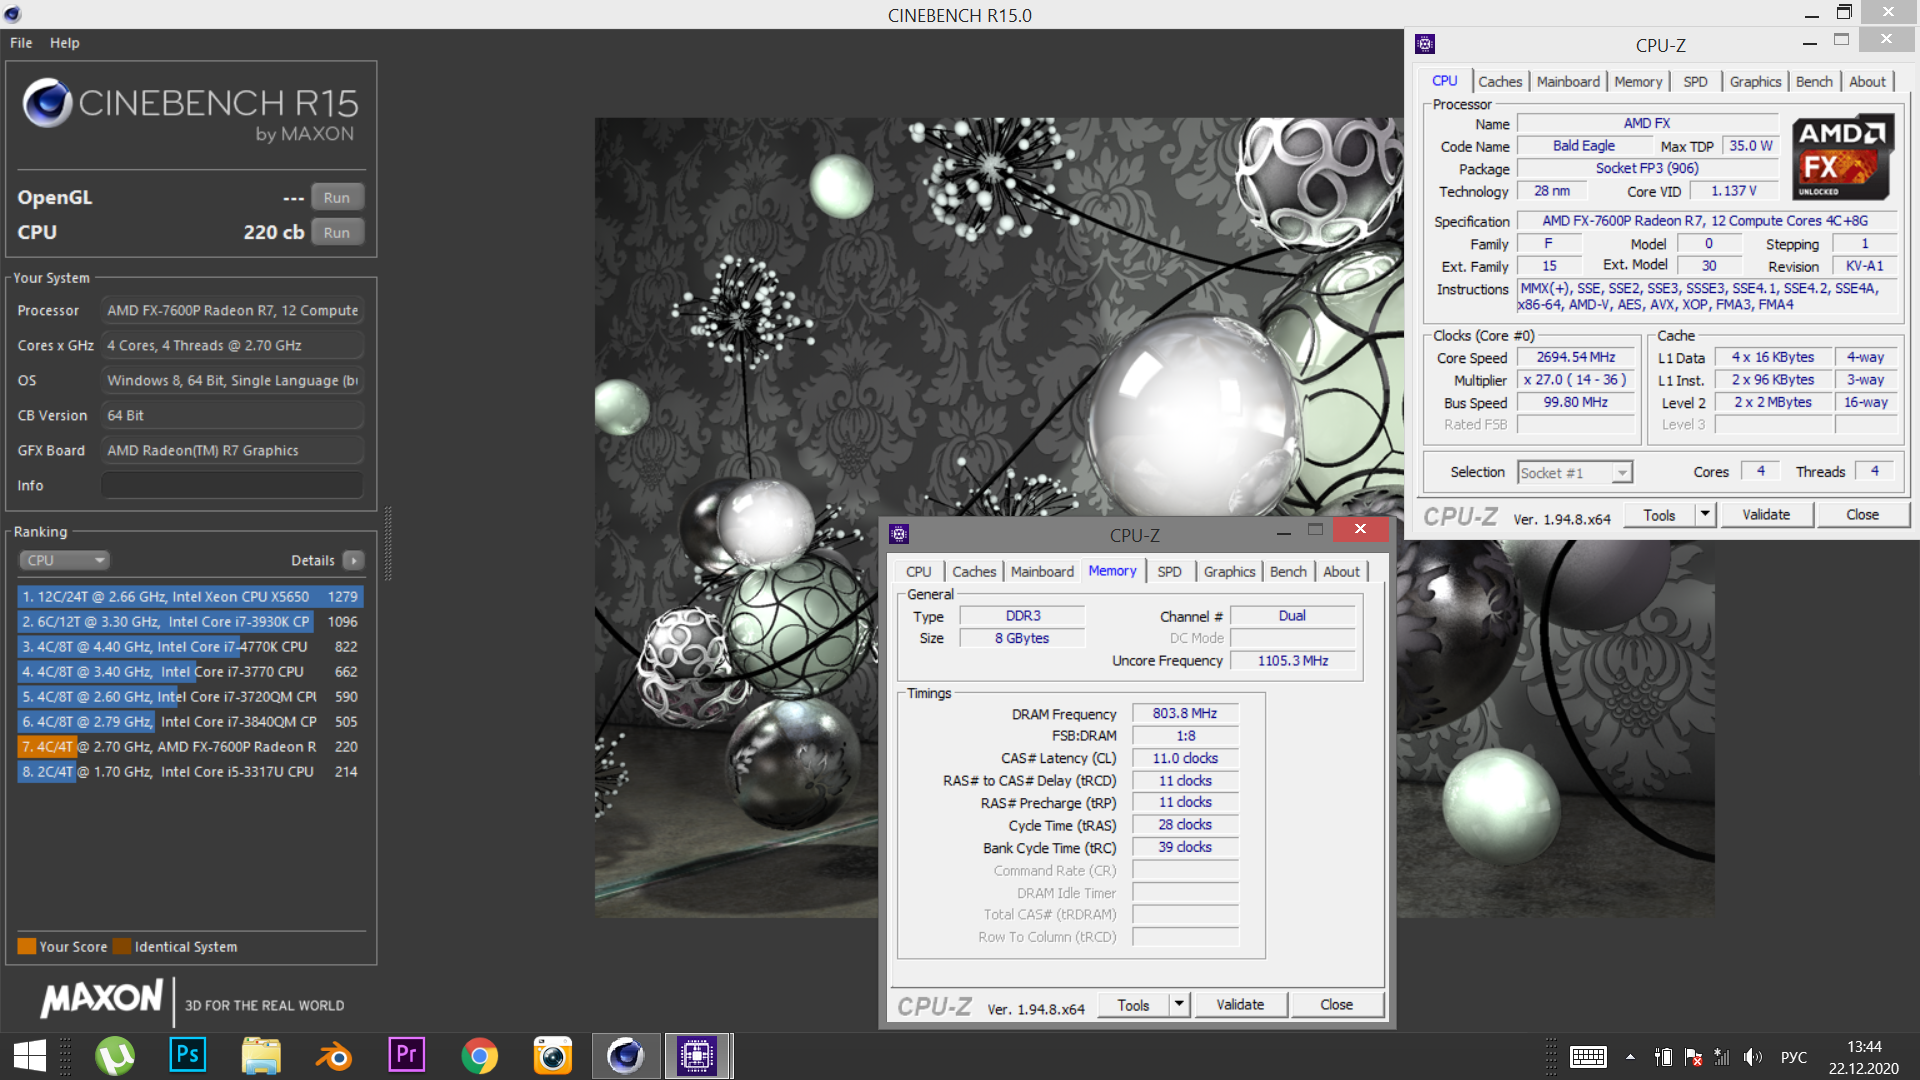Click the orange Your Score legend swatch
Image resolution: width=1920 pixels, height=1080 pixels.
(27, 946)
